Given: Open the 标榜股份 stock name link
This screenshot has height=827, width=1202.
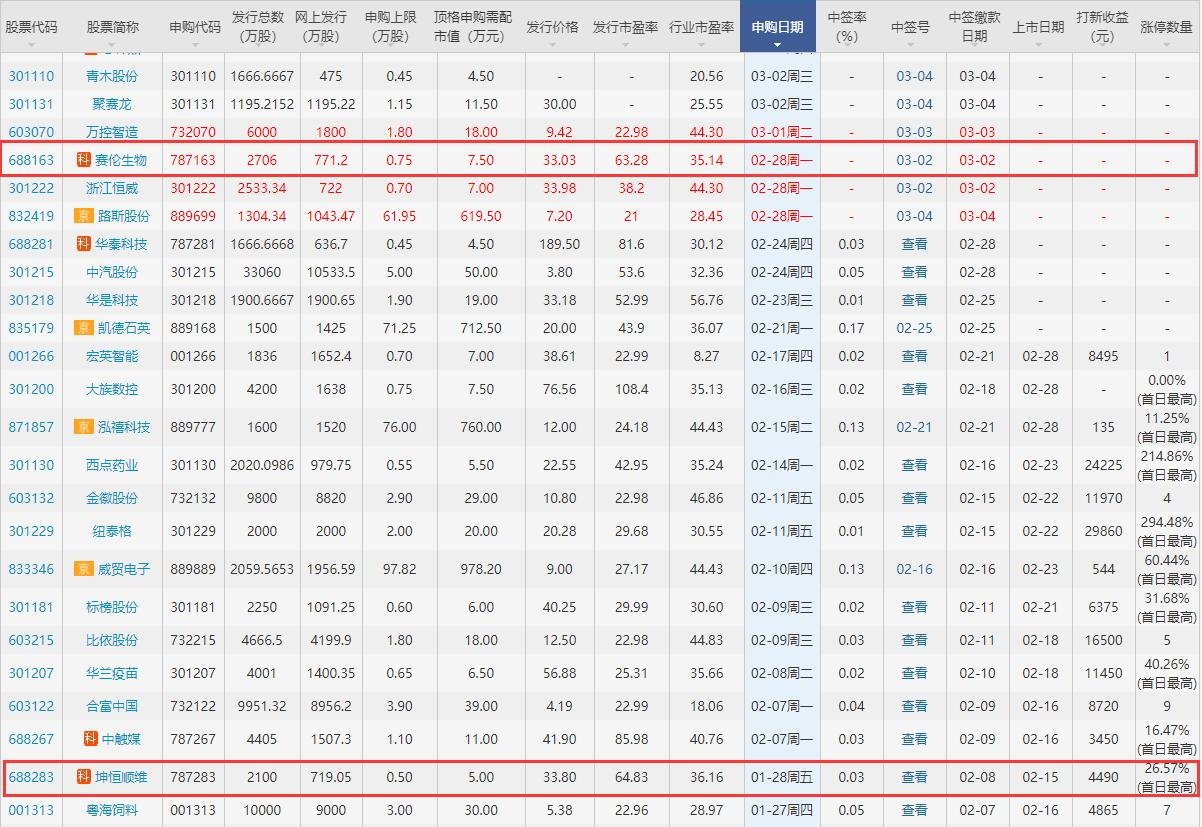Looking at the screenshot, I should pos(112,607).
